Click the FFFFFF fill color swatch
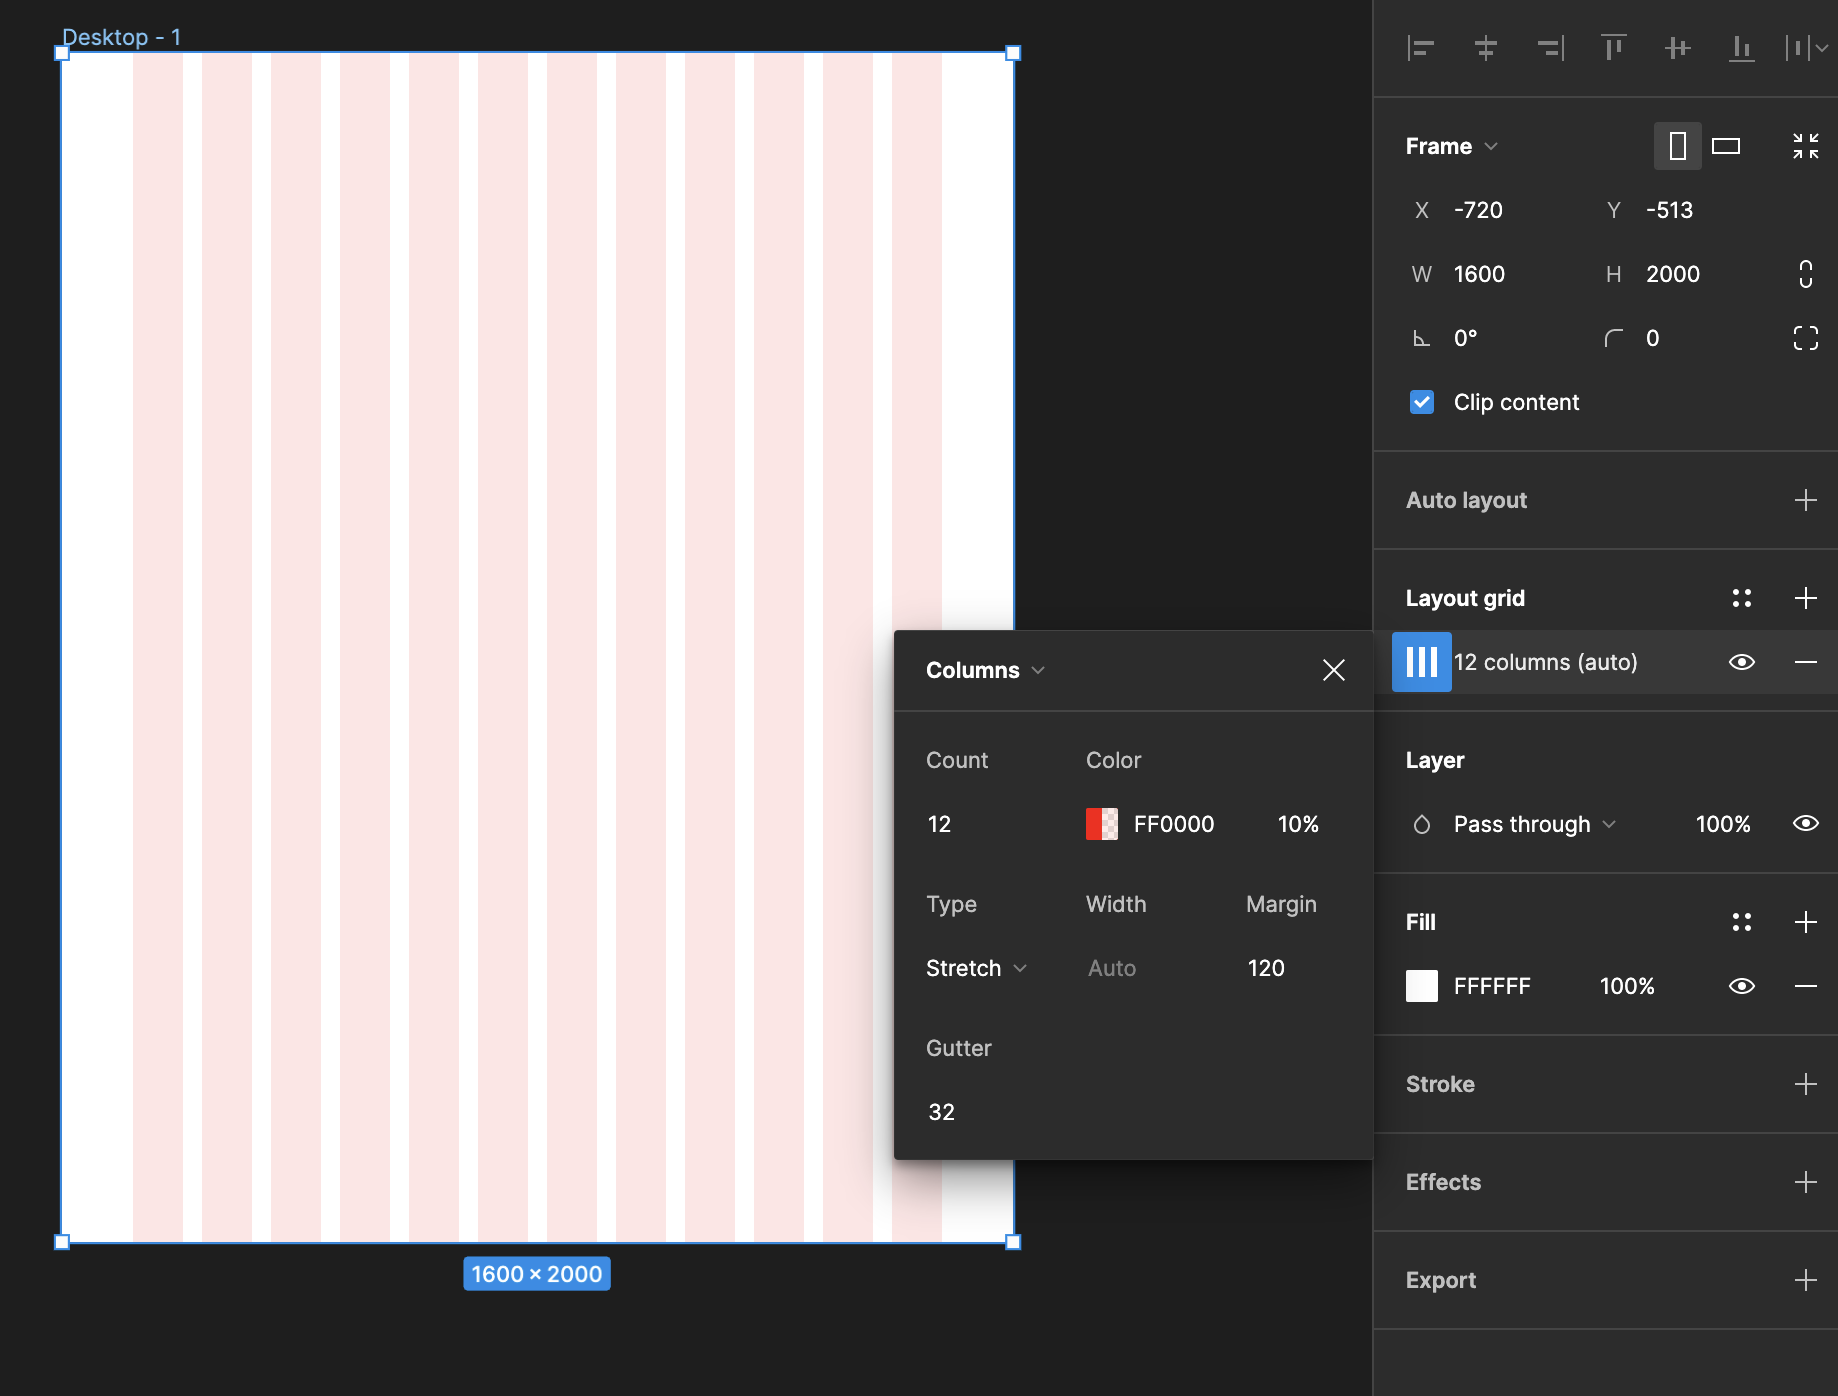 coord(1422,986)
